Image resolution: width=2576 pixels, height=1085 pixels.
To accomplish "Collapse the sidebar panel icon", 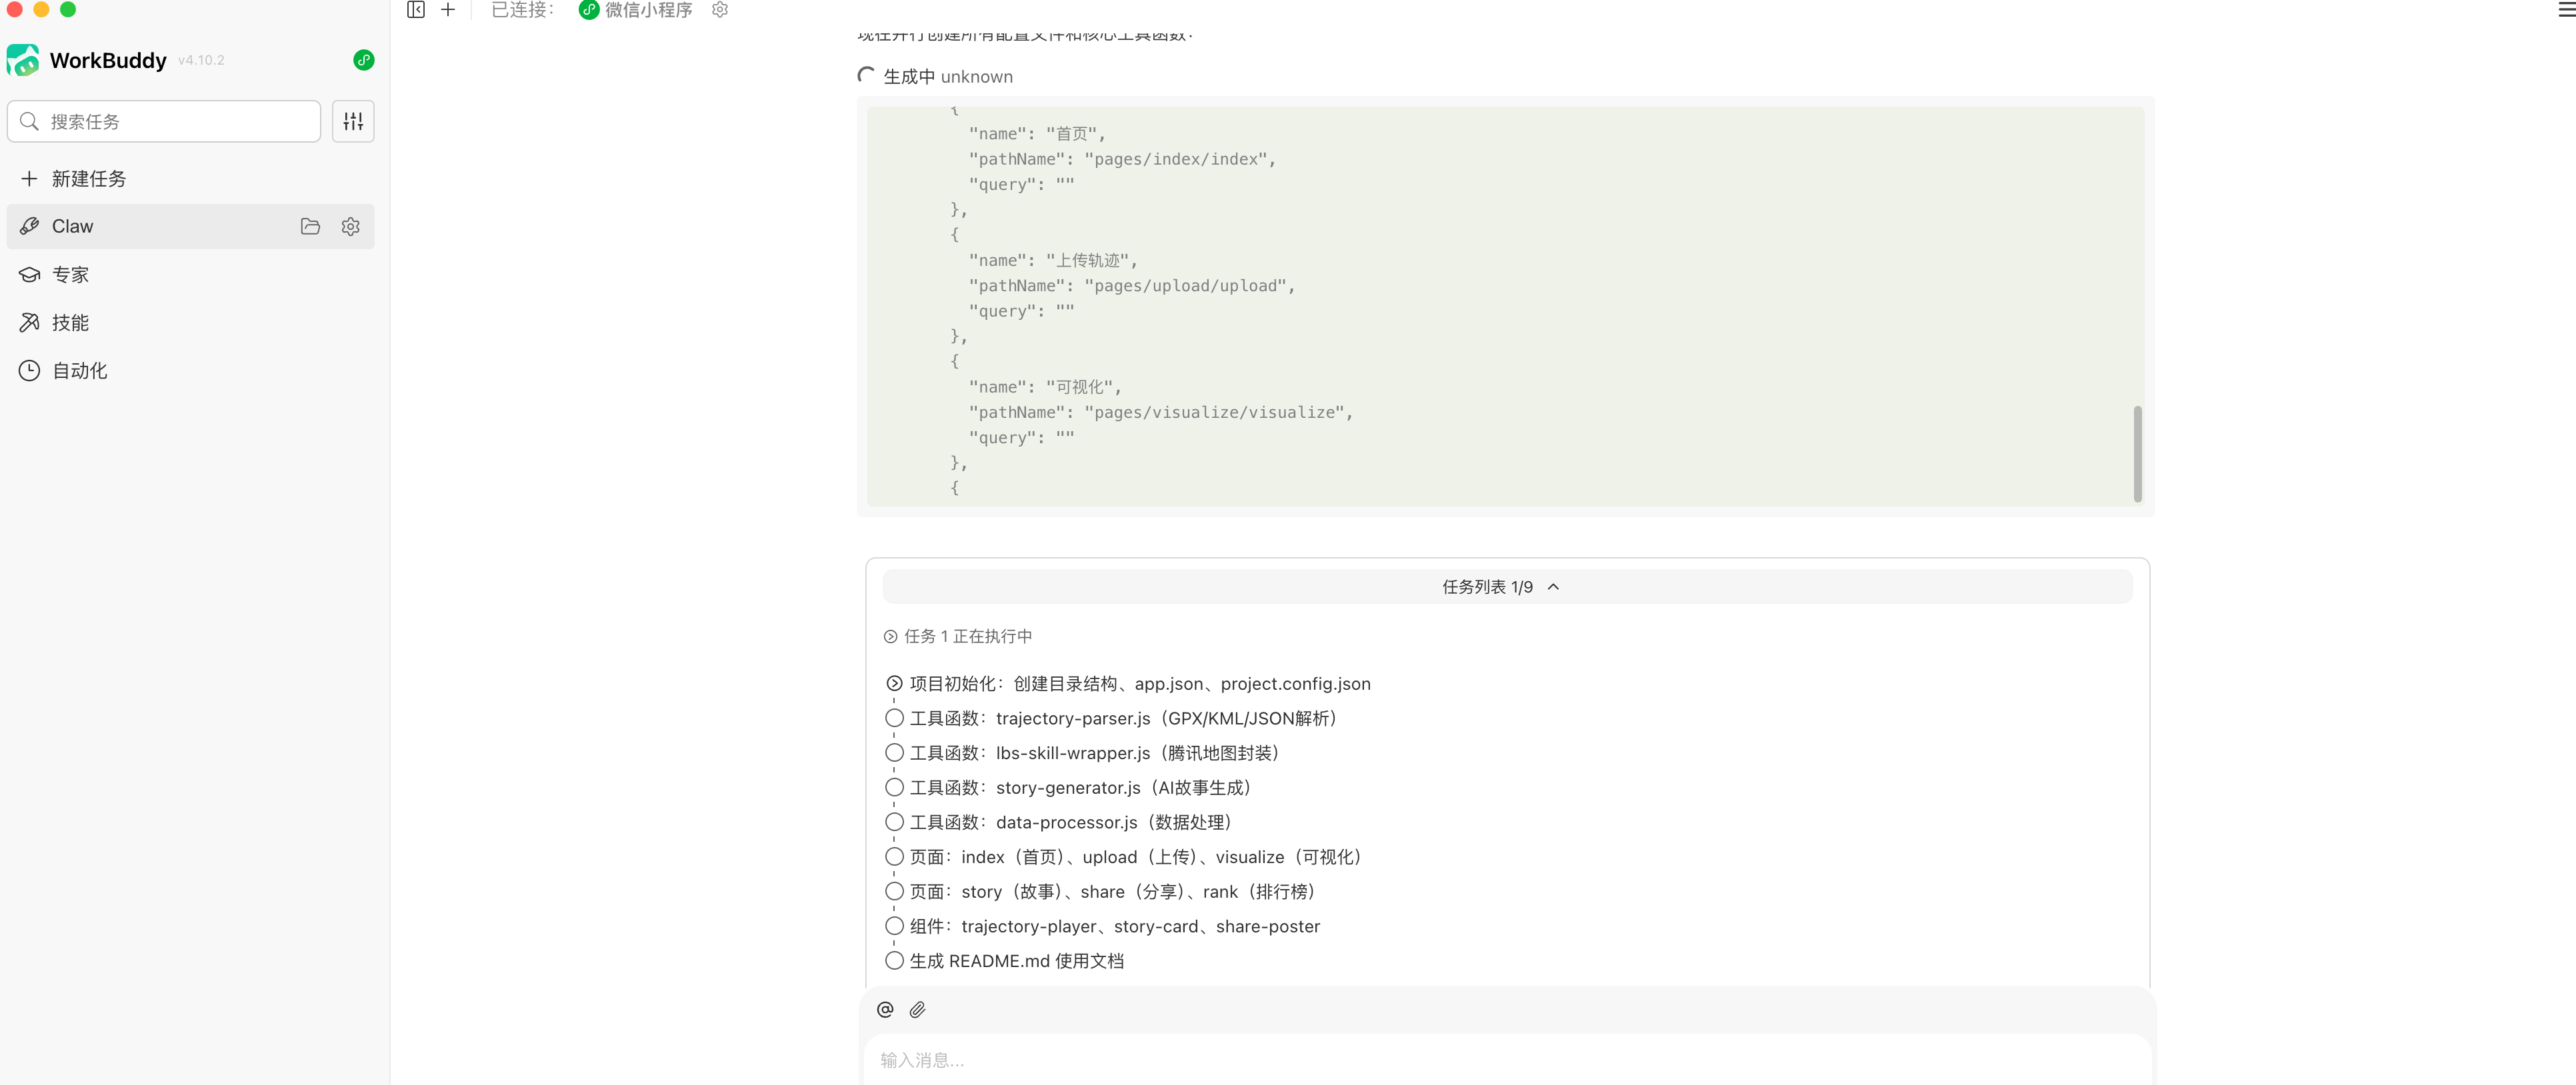I will coord(416,10).
